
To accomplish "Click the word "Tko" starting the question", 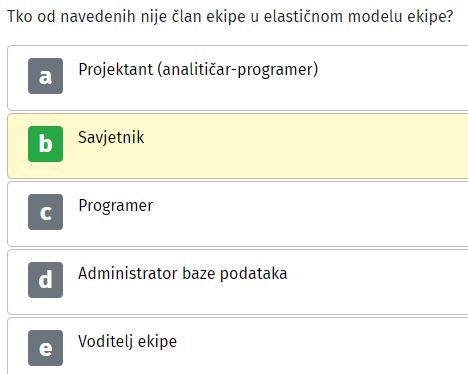I will [20, 16].
